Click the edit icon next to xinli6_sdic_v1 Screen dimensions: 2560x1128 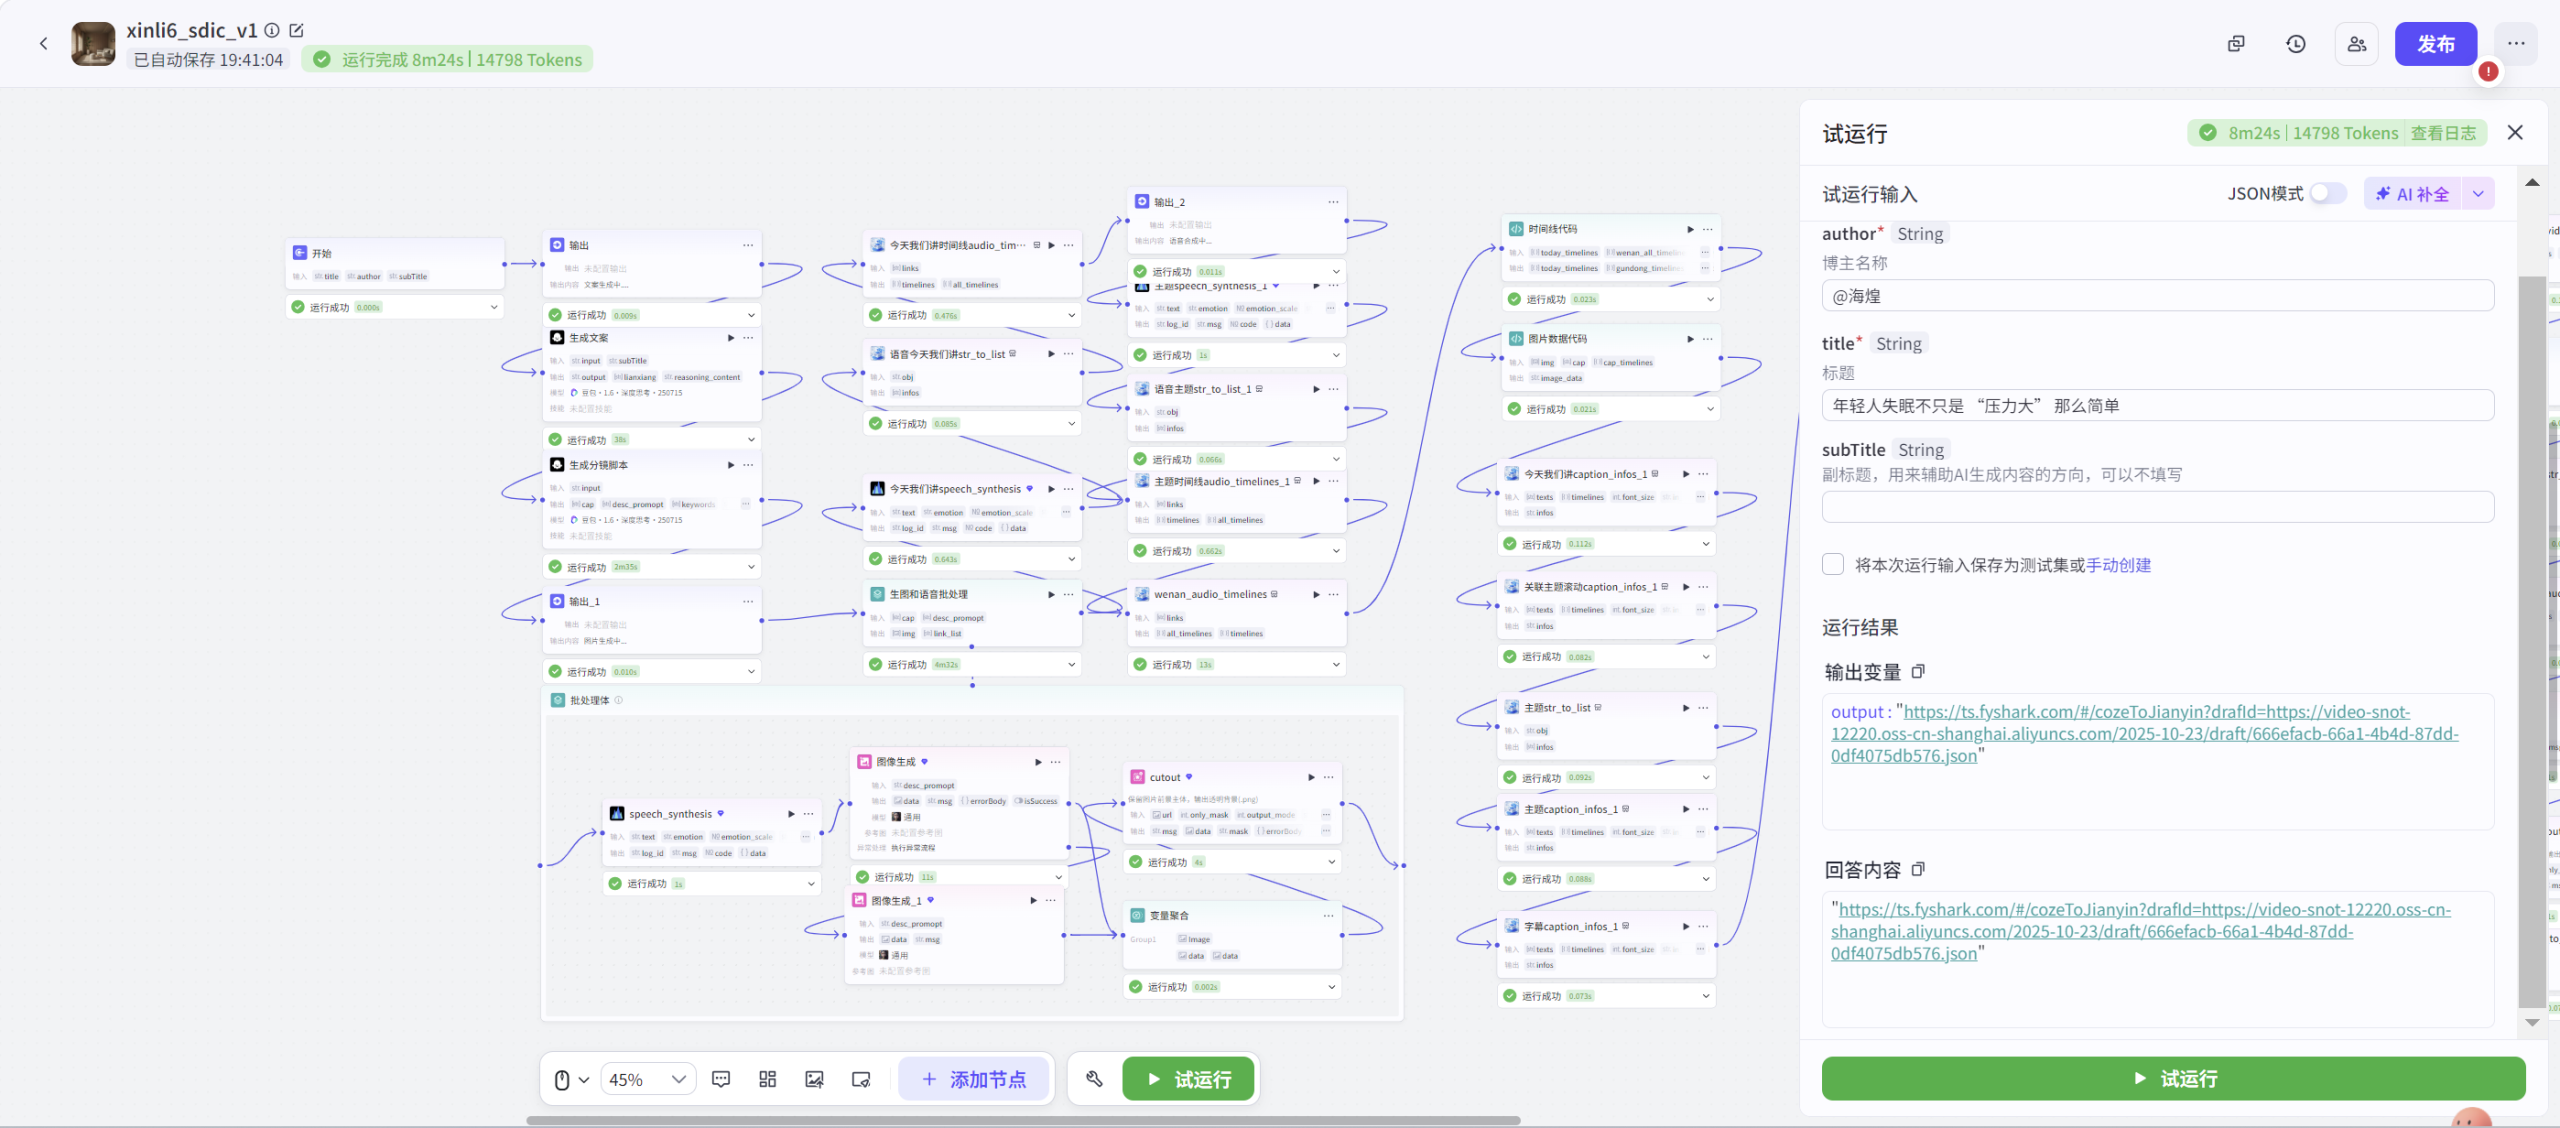[x=297, y=30]
